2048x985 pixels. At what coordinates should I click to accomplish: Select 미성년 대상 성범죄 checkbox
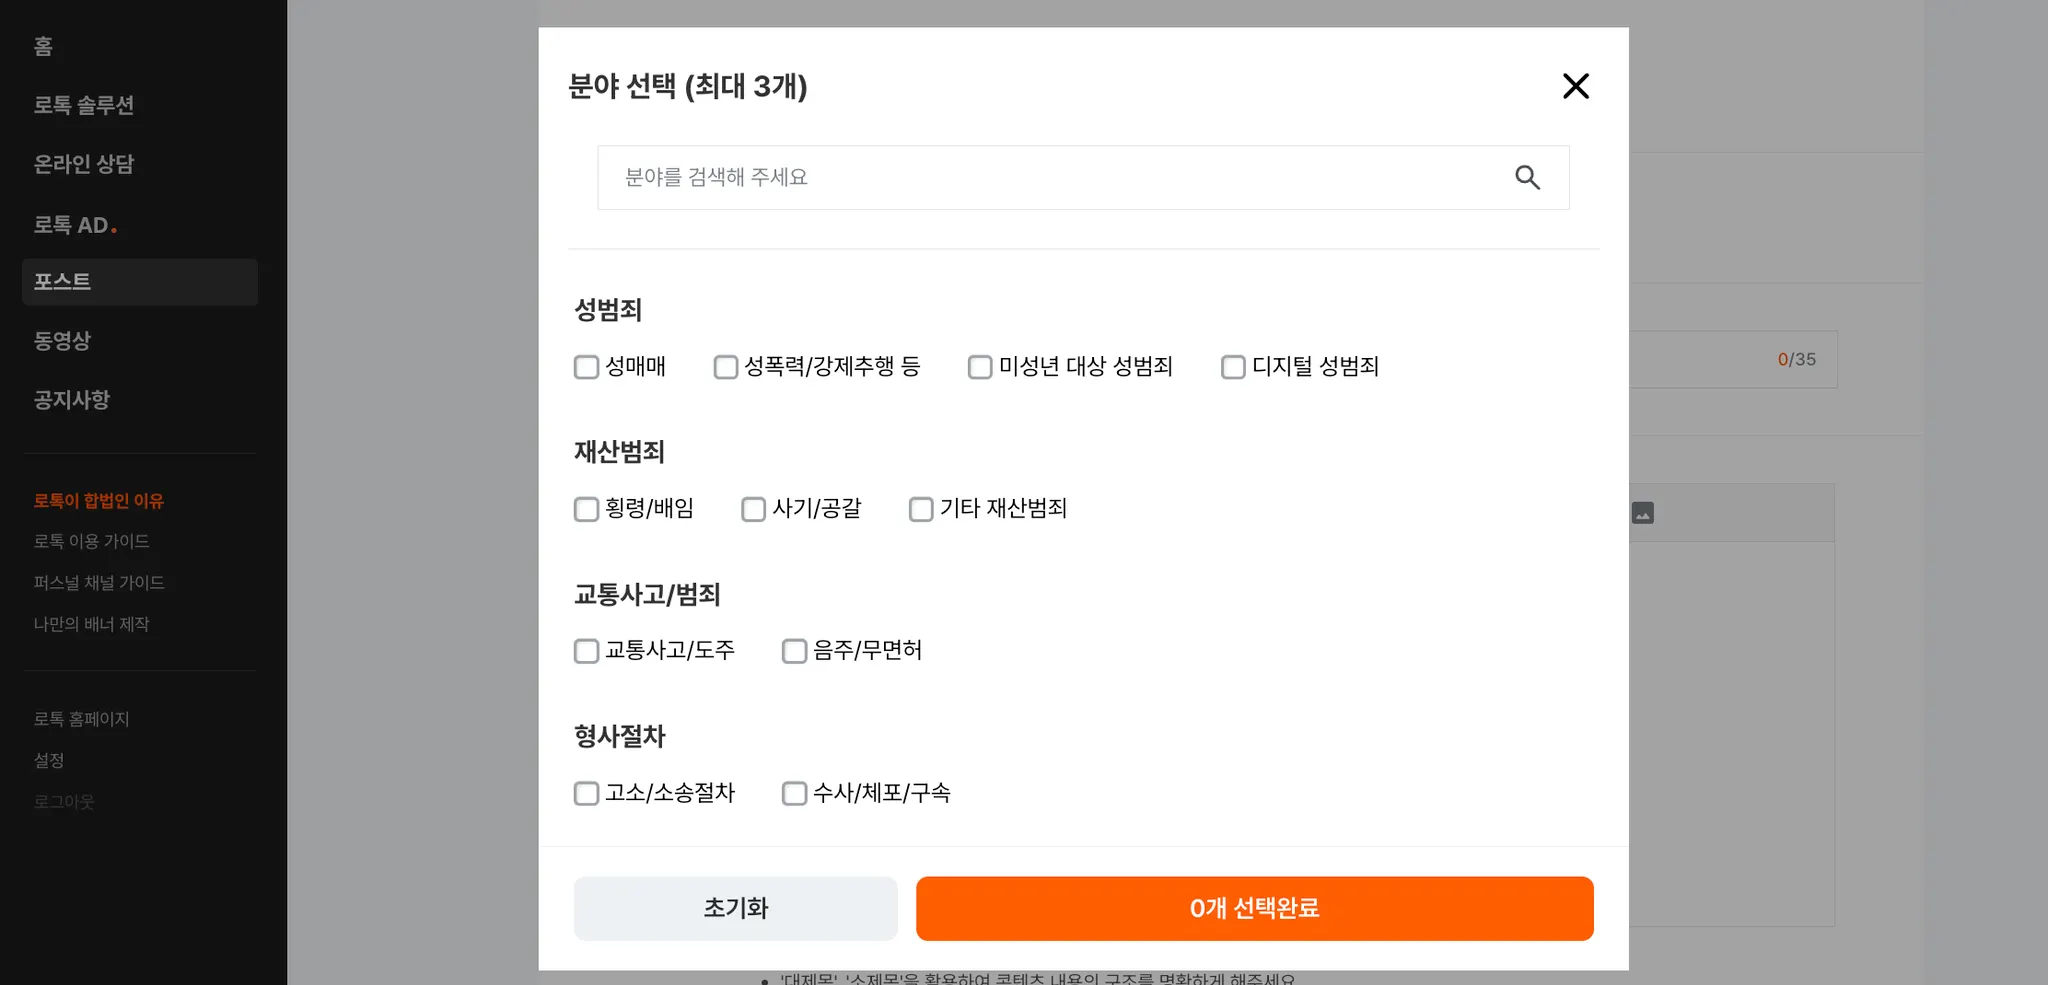[980, 367]
